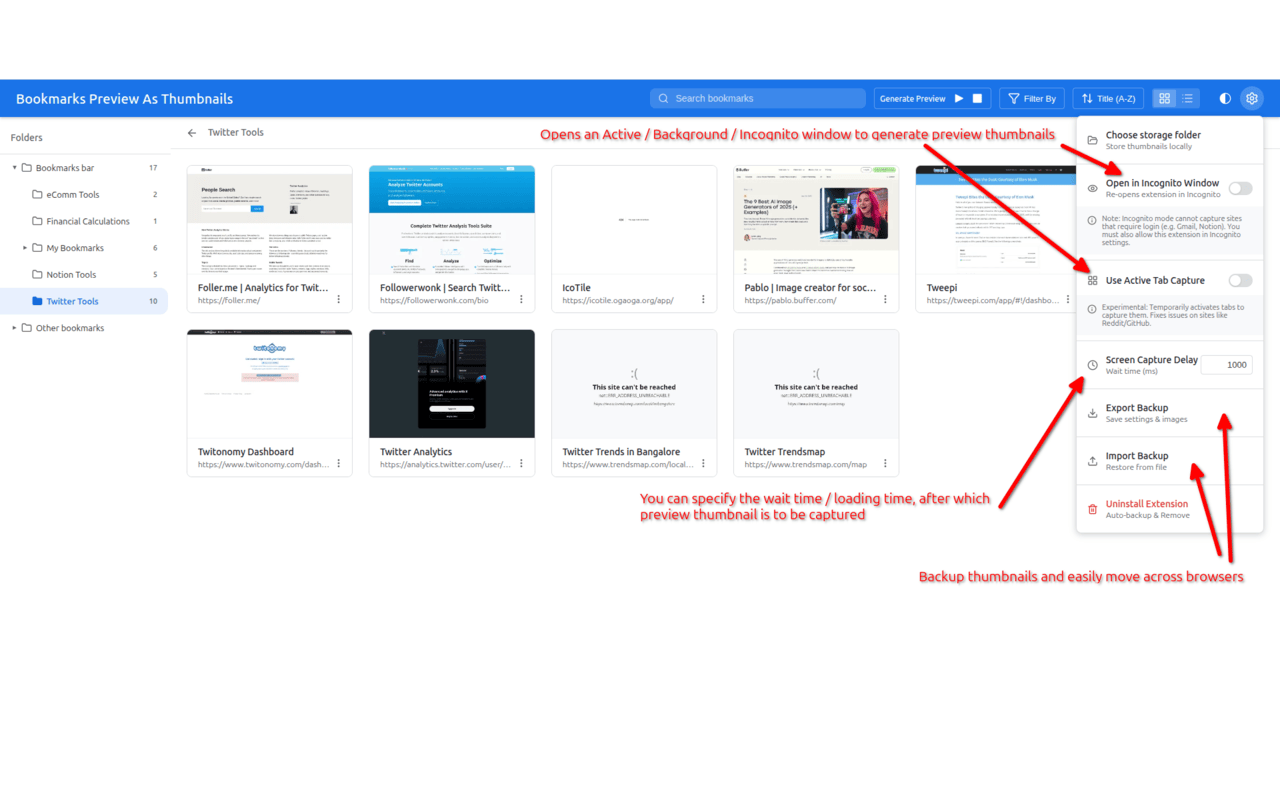
Task: Click the search magnifier icon
Action: click(663, 98)
